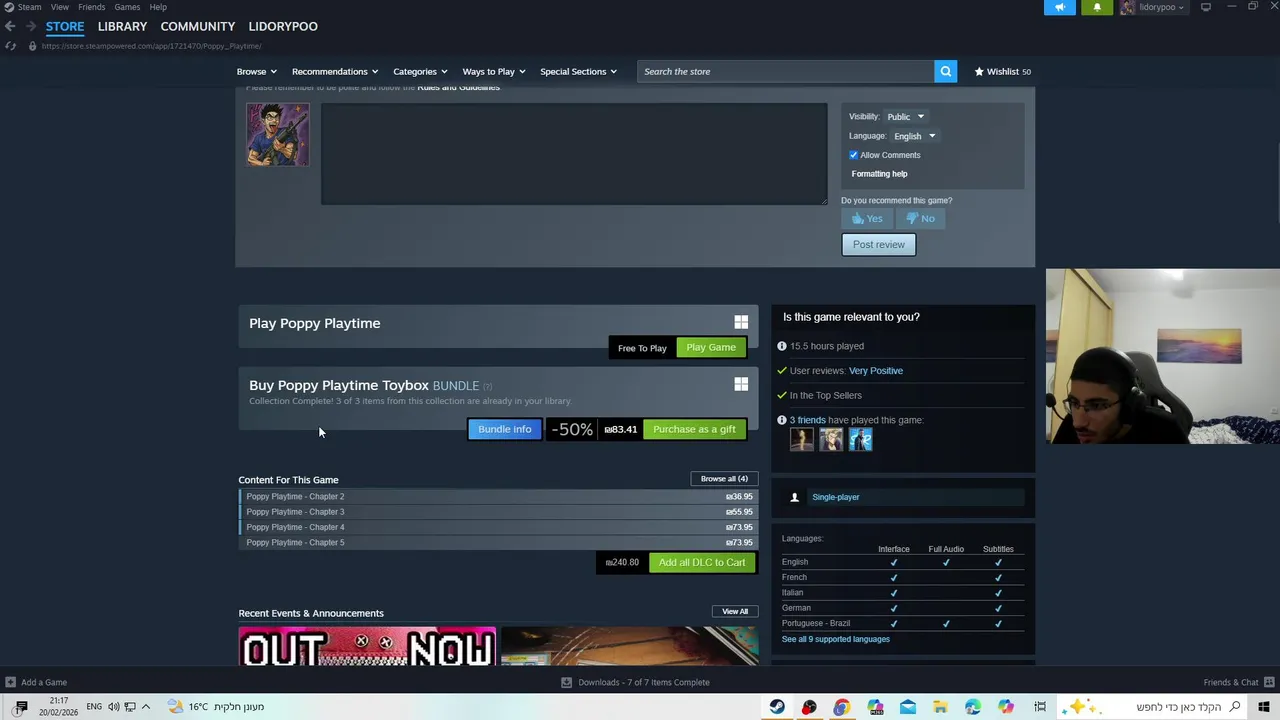Click the Windows icon beside Play Poppy Playtime
This screenshot has width=1280, height=720.
[741, 322]
